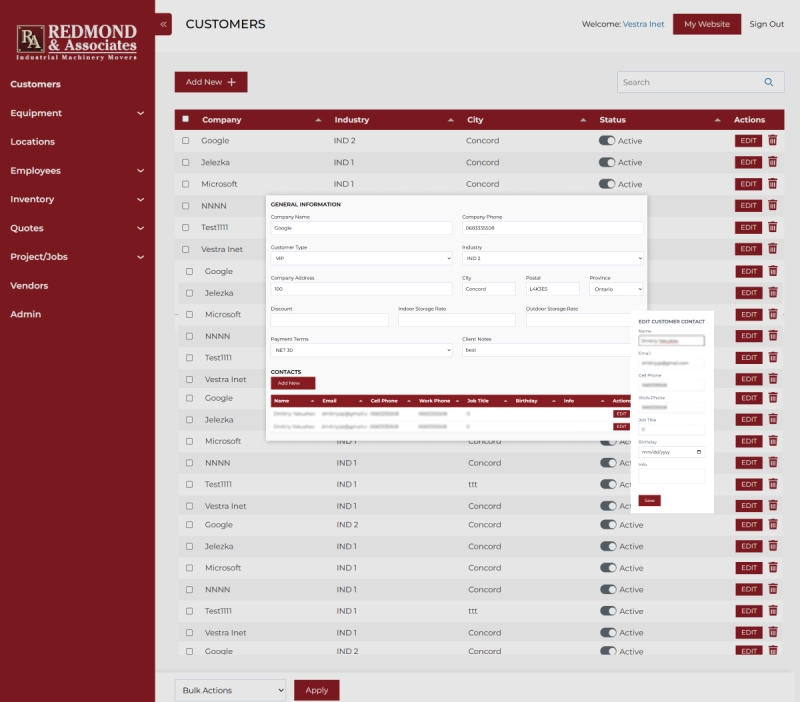Check the select-all checkbox in table header
Image resolution: width=800 pixels, height=702 pixels.
pos(185,120)
